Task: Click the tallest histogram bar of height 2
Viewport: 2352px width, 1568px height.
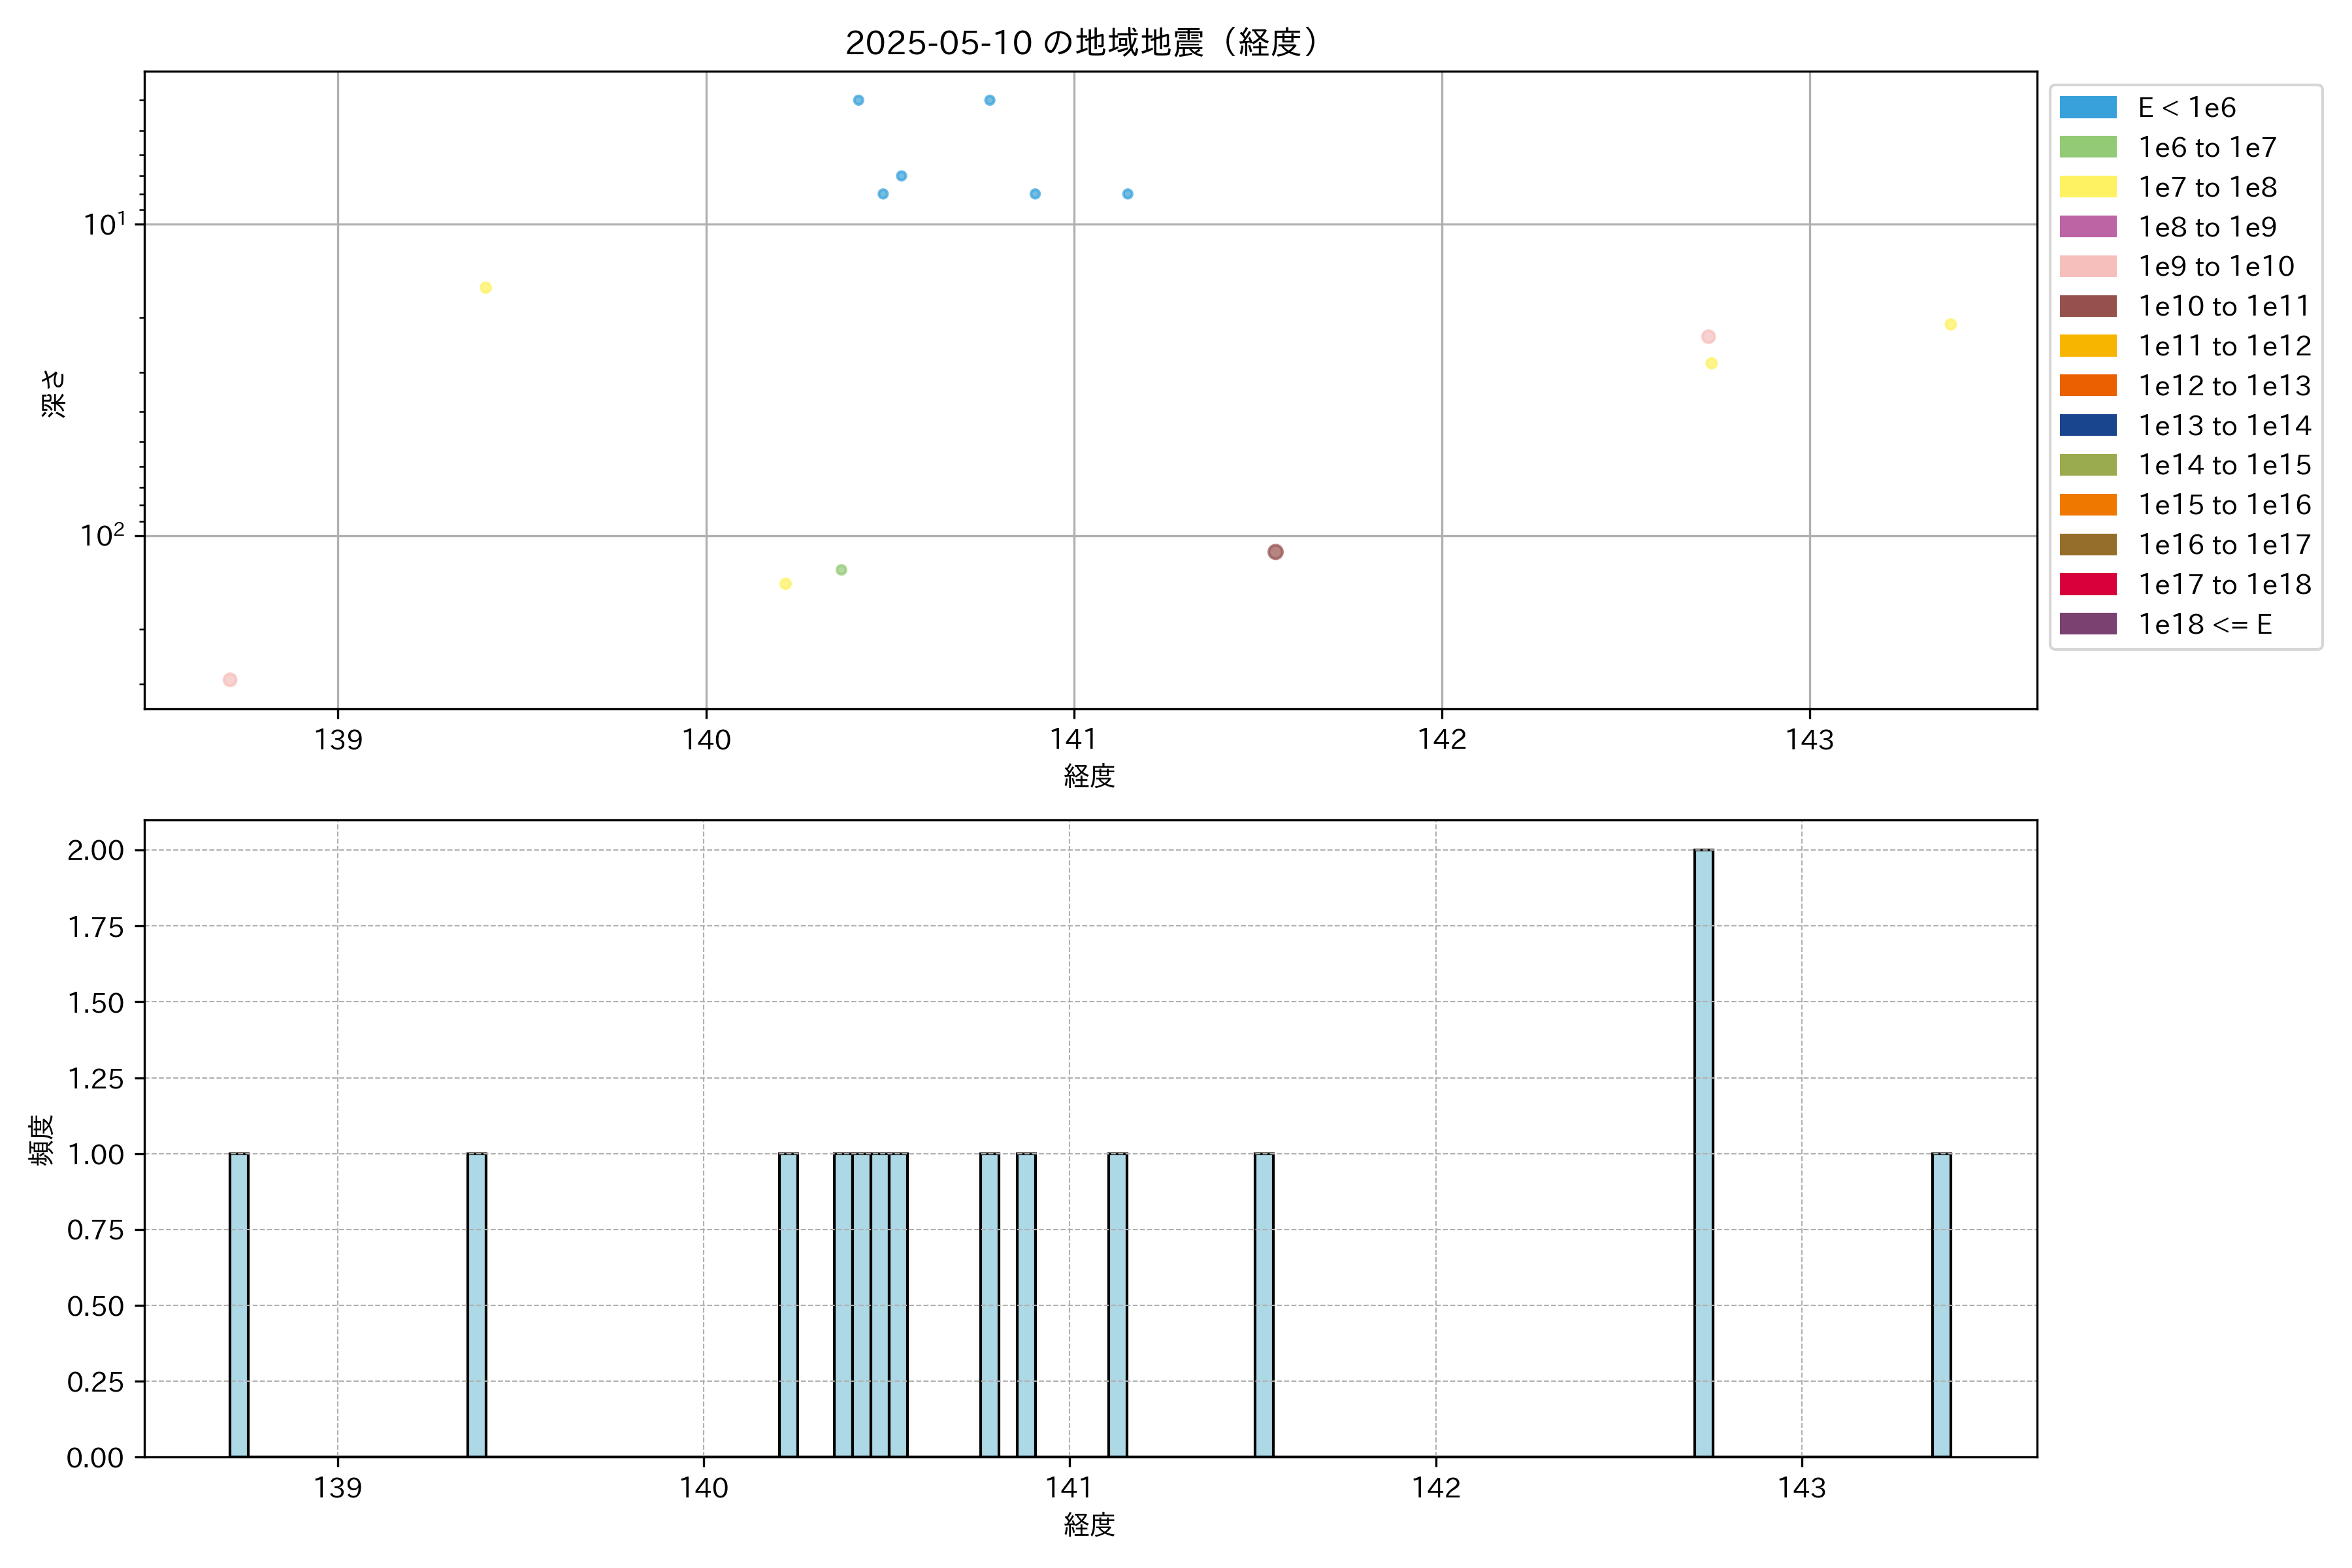Action: click(x=1703, y=1150)
